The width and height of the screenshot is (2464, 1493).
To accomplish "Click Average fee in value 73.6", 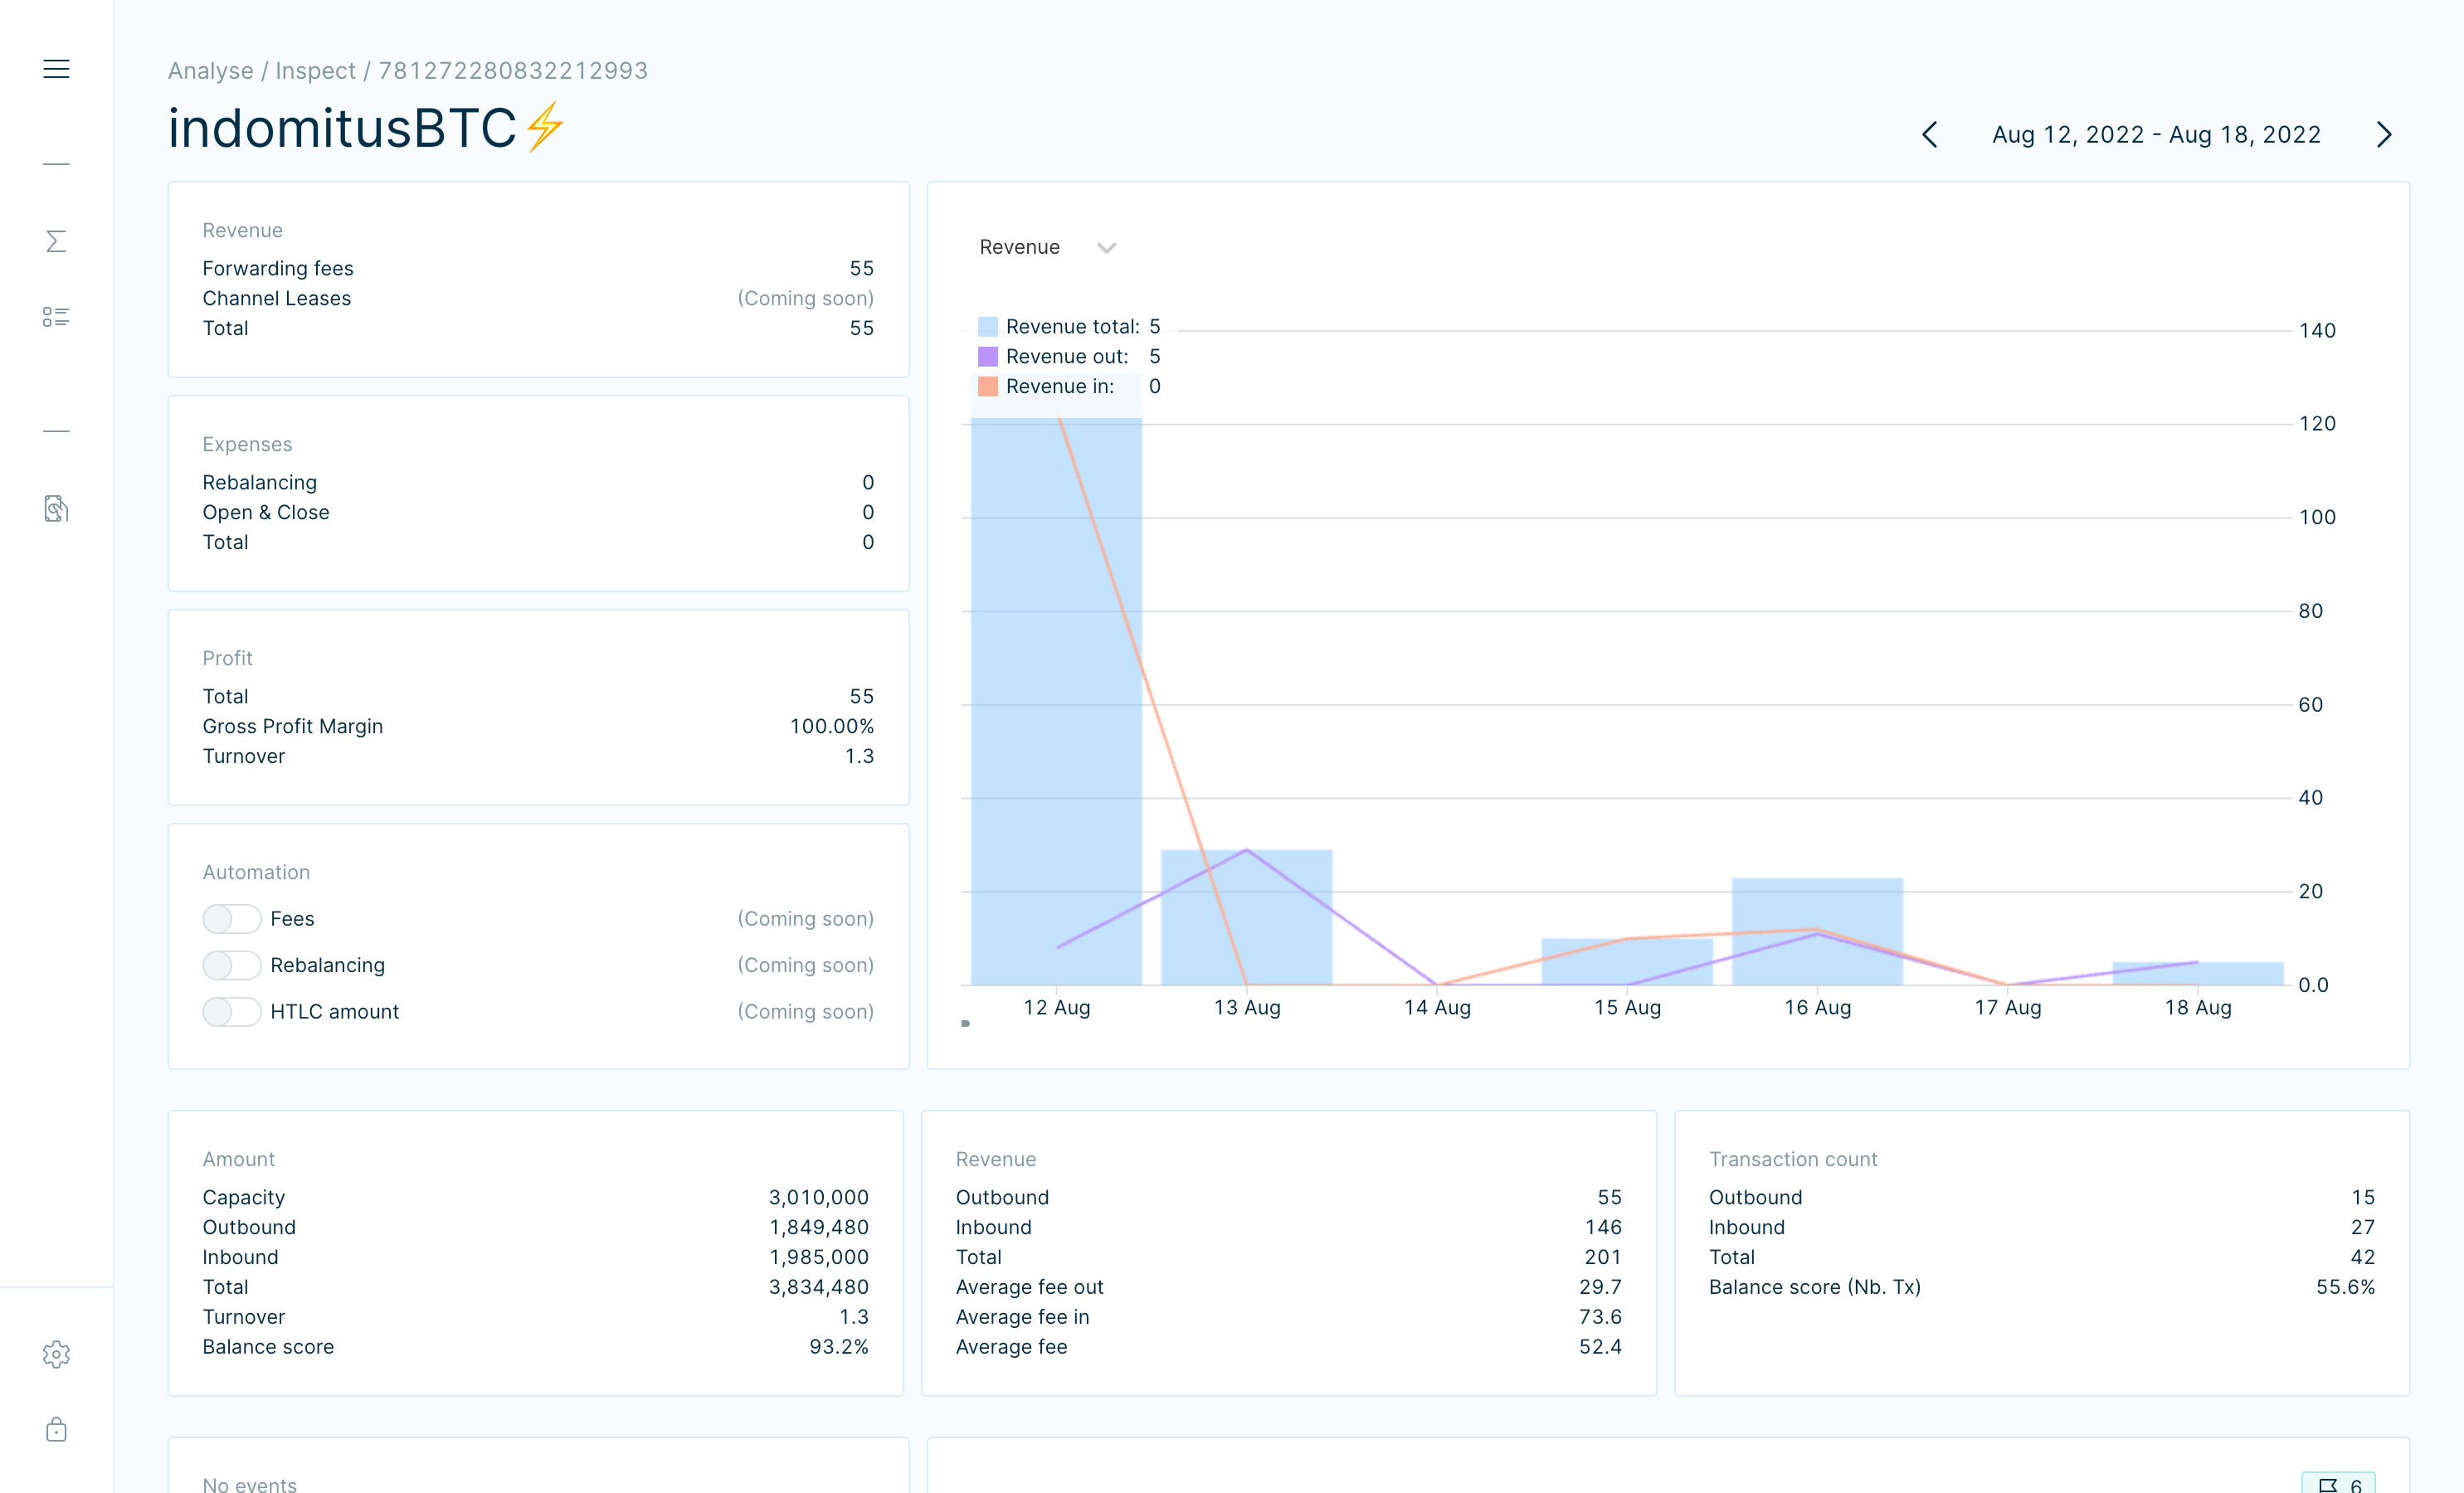I will tap(1600, 1317).
